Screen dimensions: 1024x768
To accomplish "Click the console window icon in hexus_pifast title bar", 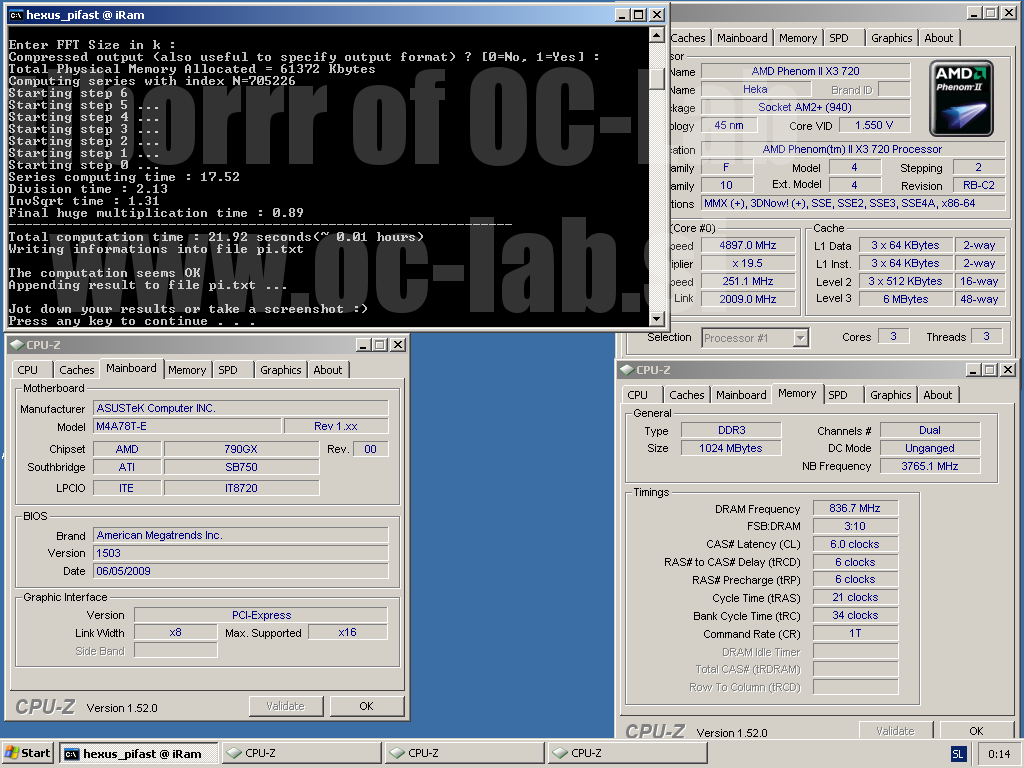I will tap(16, 14).
